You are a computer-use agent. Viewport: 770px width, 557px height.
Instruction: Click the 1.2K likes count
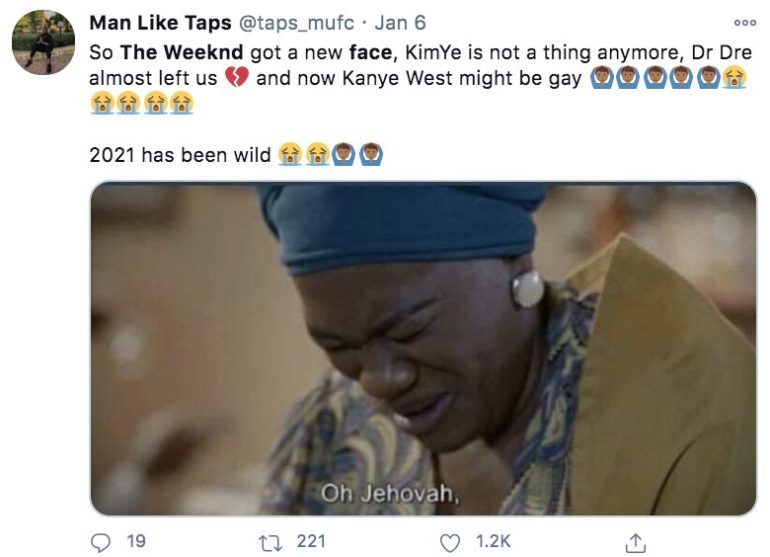(x=493, y=541)
